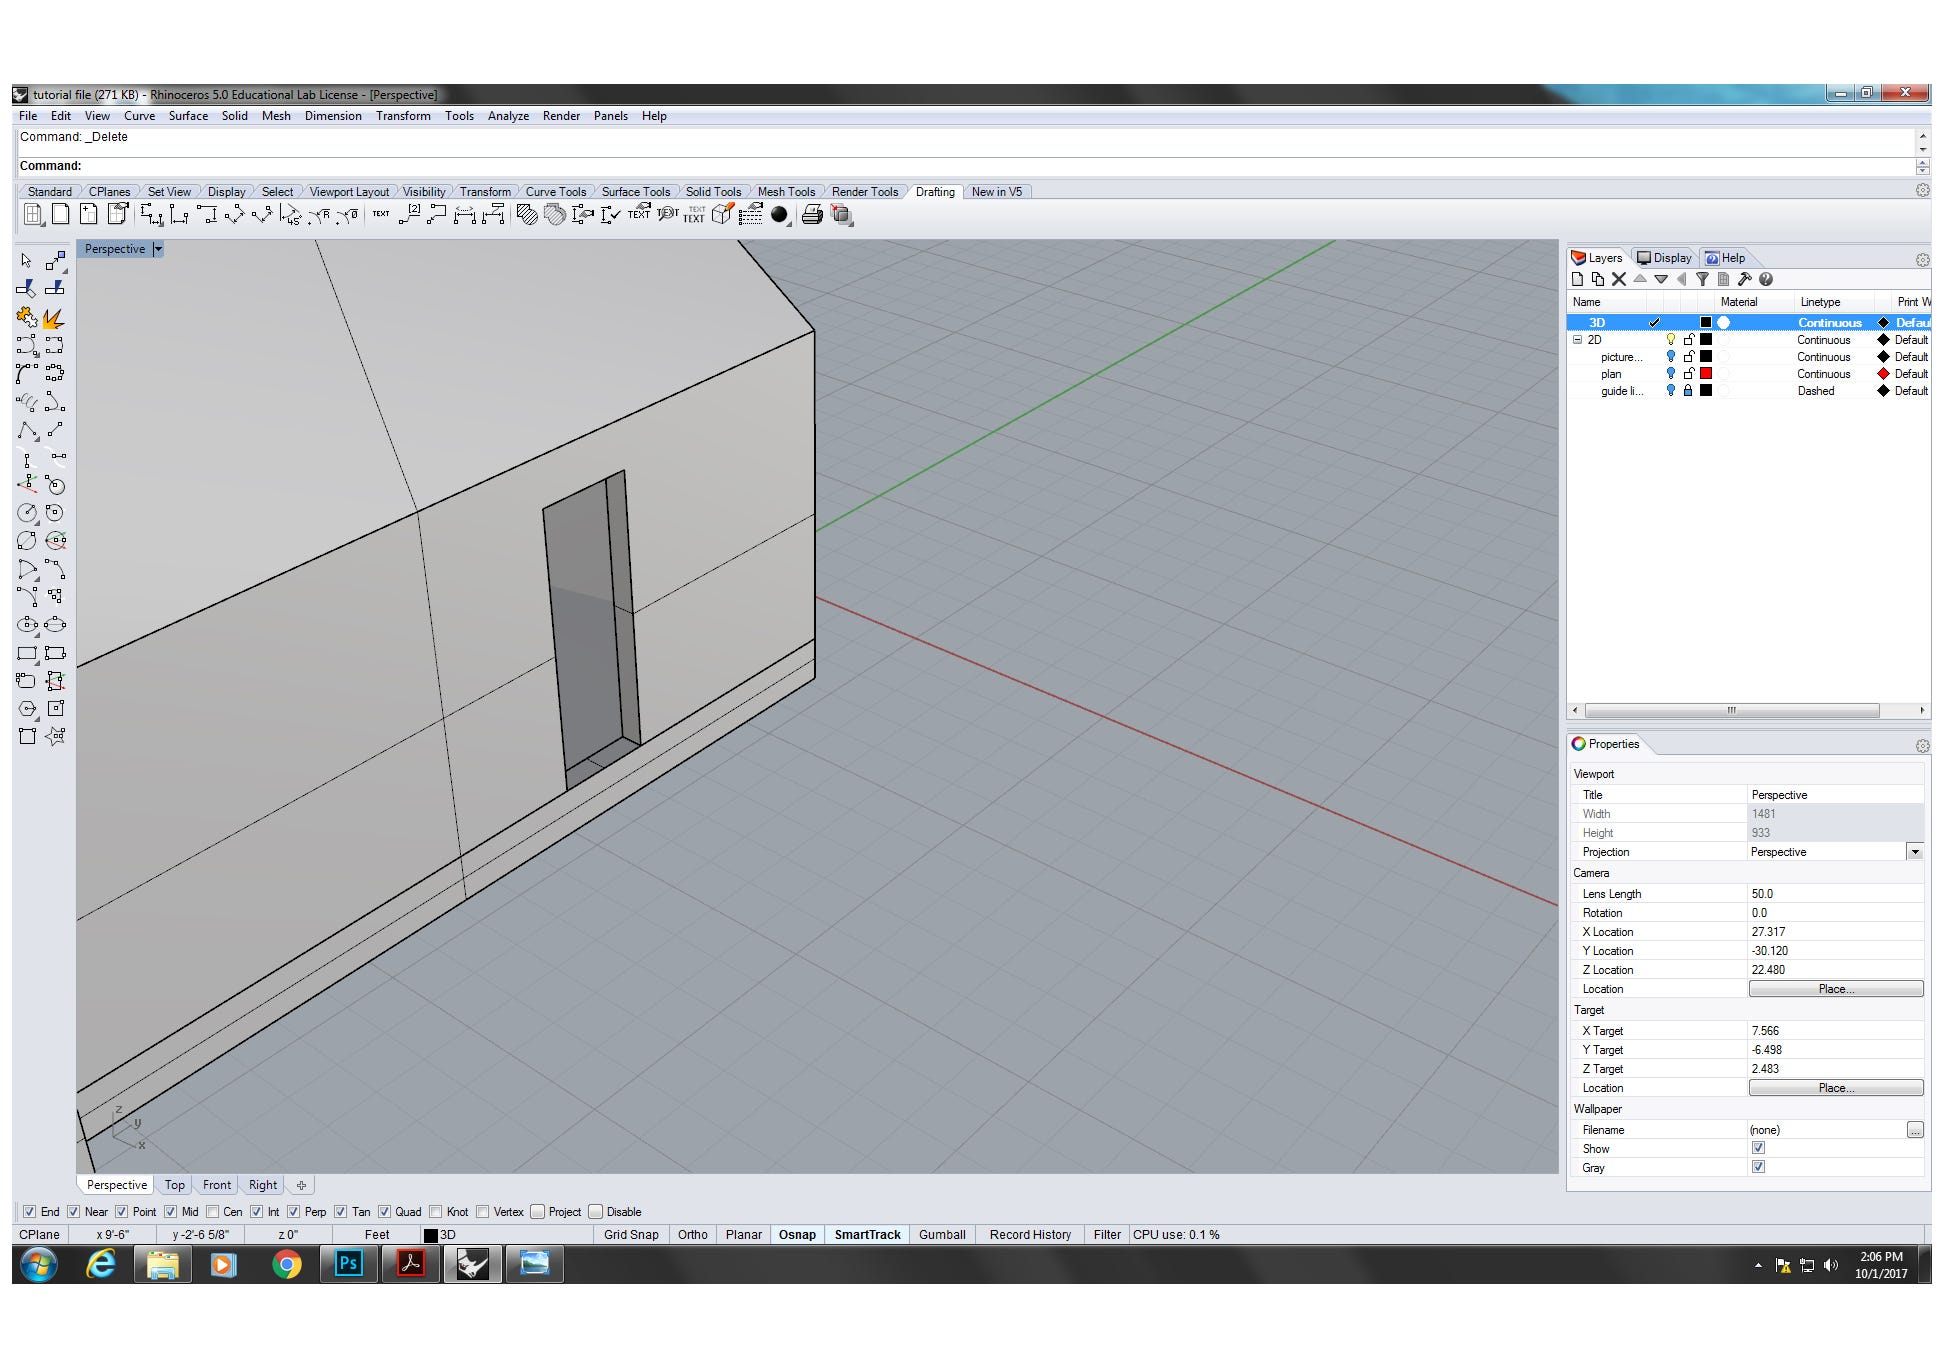Click the red color swatch of plan layer
The image size is (1944, 1368).
tap(1706, 374)
